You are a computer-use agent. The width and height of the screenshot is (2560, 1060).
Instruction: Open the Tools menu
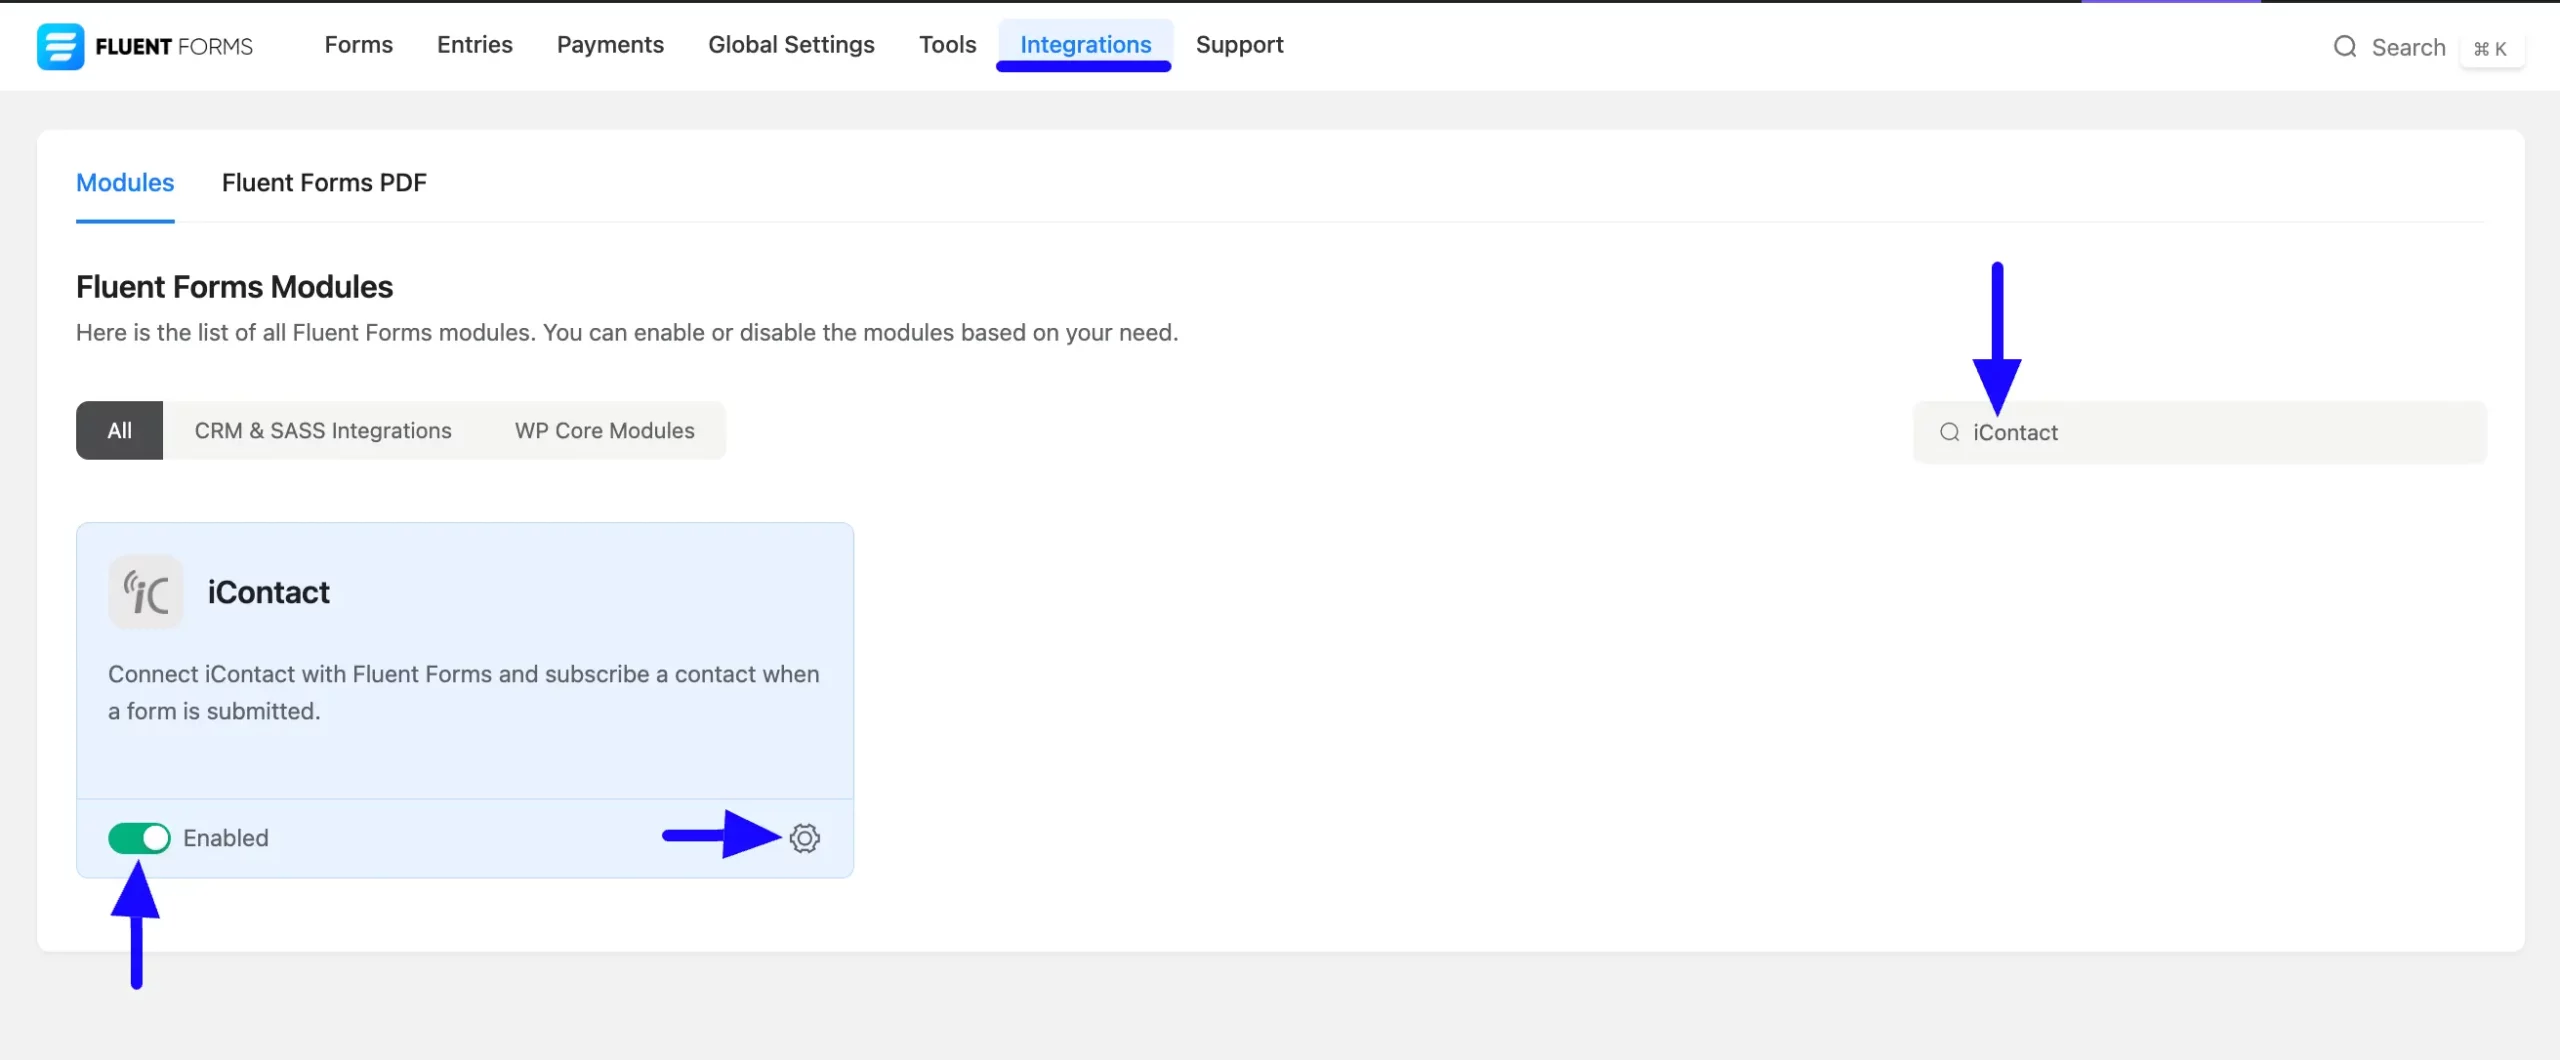coord(948,45)
